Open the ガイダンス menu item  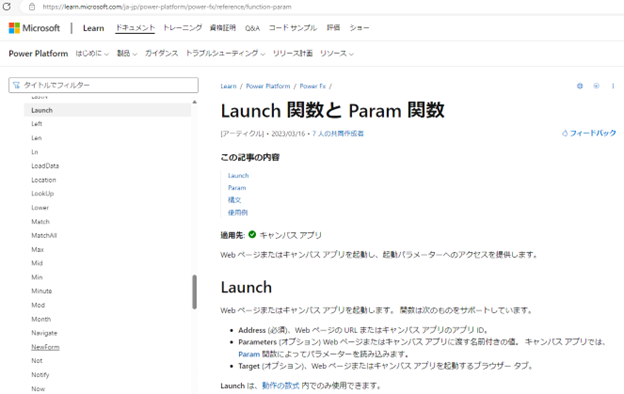(x=161, y=53)
